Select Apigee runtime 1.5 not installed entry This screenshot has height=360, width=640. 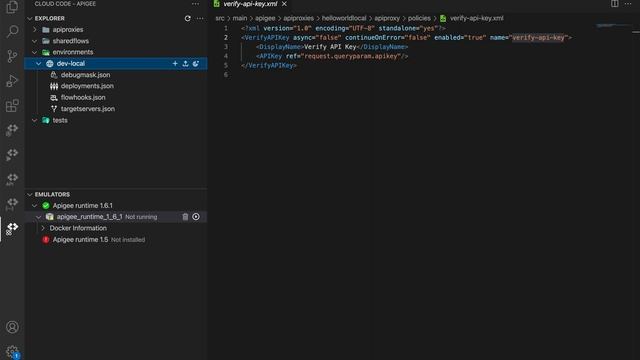[116, 240]
